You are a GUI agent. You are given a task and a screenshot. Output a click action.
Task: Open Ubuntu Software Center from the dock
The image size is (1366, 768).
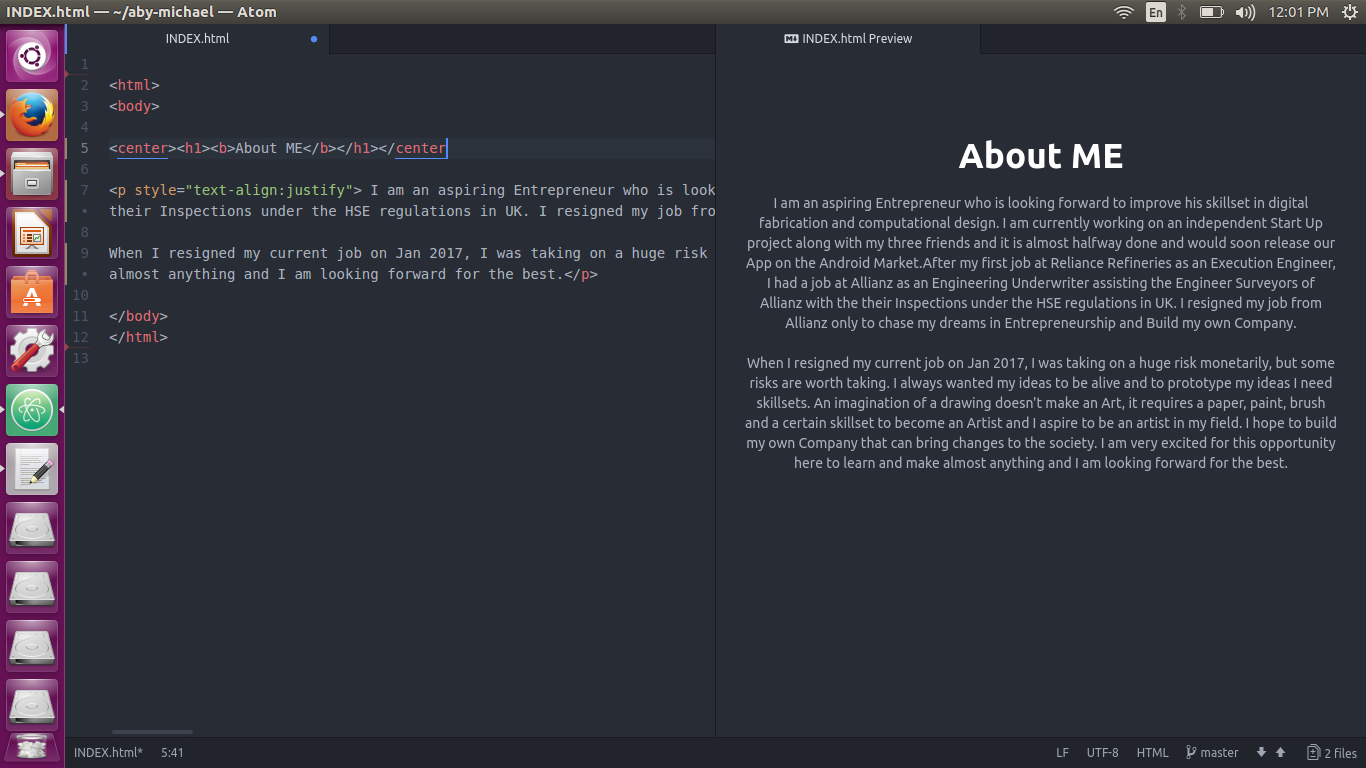click(x=32, y=292)
